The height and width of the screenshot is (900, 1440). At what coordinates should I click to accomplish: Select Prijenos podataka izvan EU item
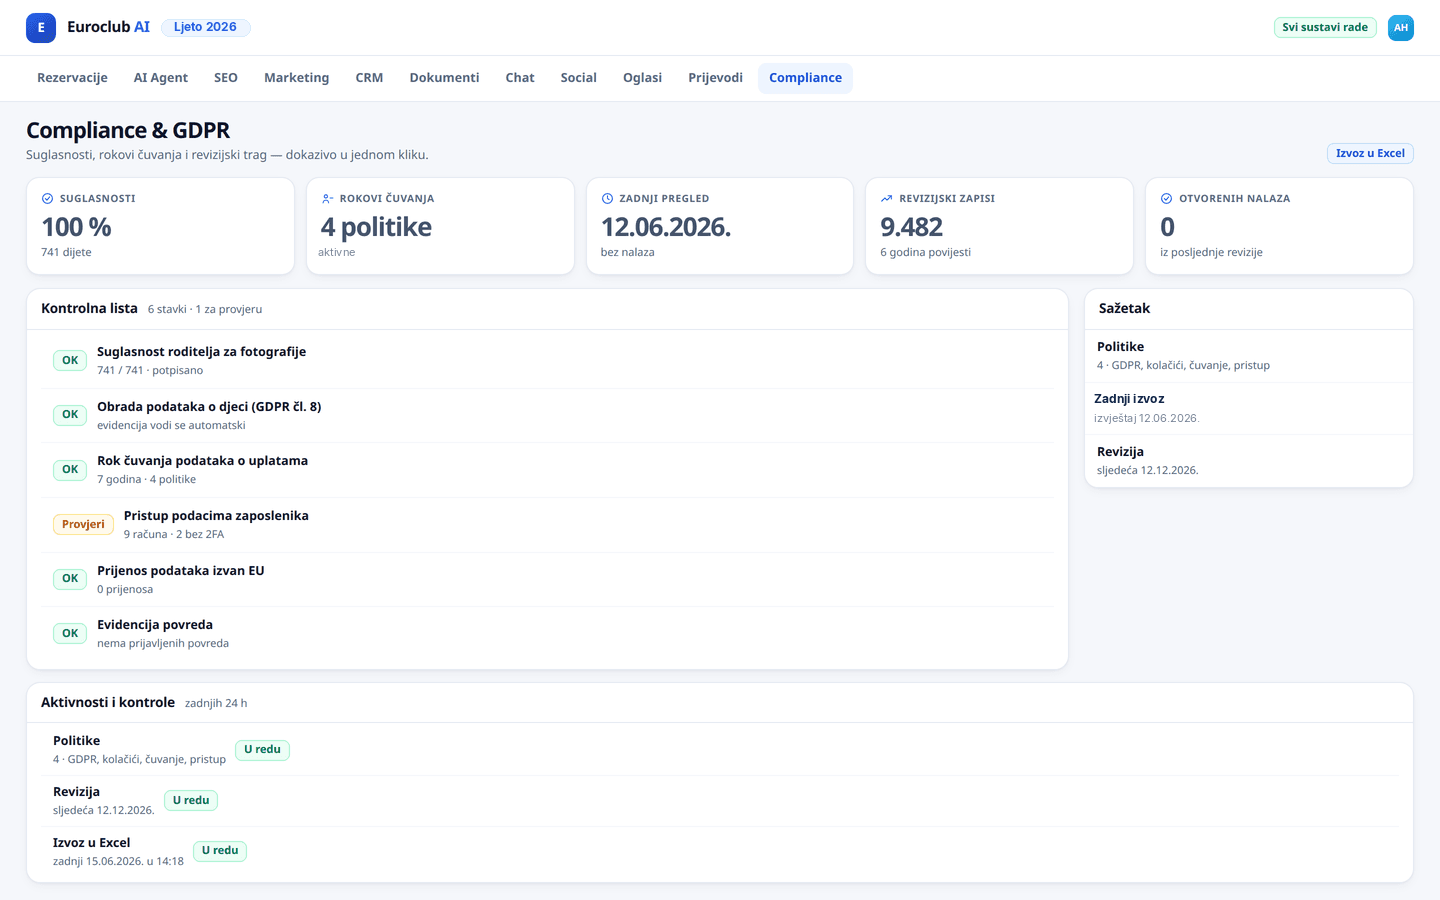(548, 579)
